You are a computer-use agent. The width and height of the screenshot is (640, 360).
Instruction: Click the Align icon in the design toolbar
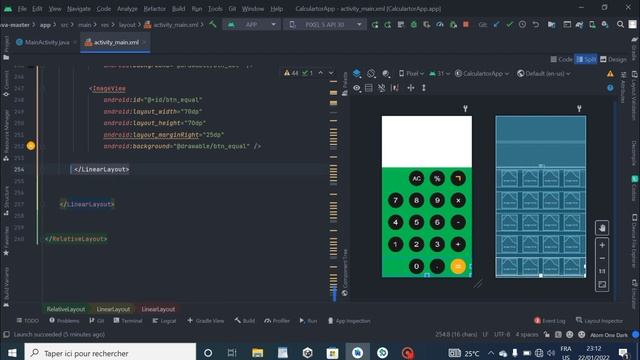[x=411, y=88]
